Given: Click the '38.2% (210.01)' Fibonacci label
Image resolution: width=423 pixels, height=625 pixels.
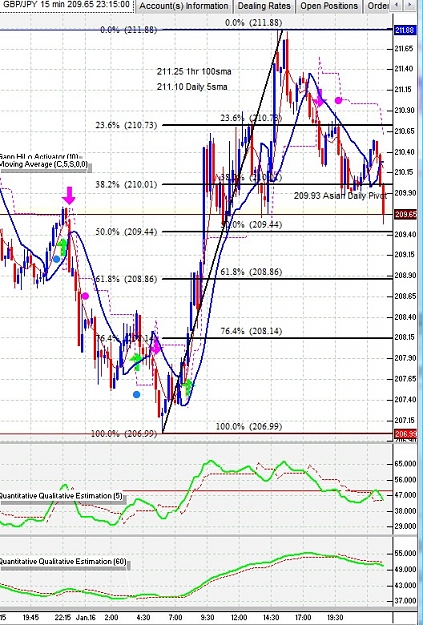Looking at the screenshot, I should click(126, 185).
